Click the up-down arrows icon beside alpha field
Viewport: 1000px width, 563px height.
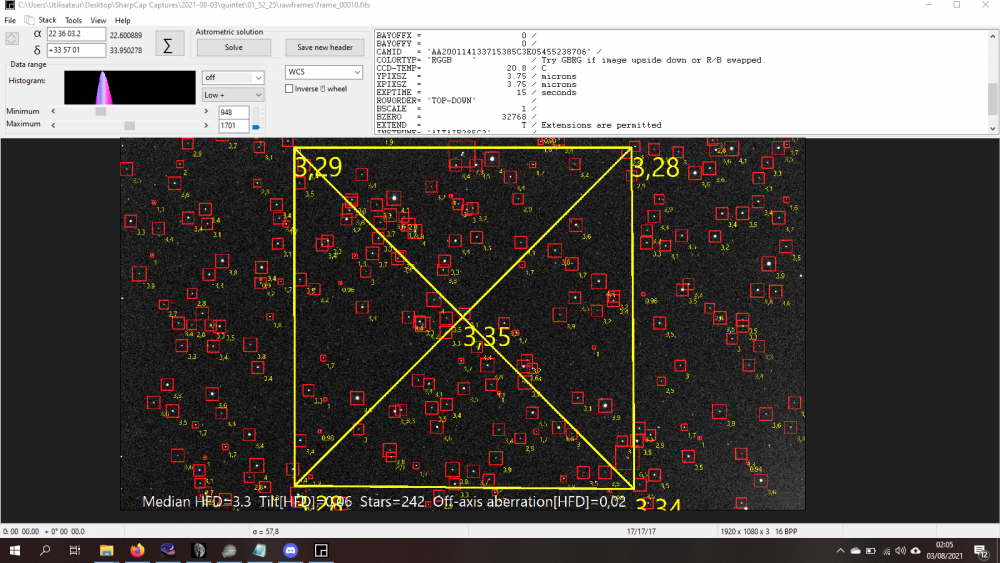coord(12,39)
